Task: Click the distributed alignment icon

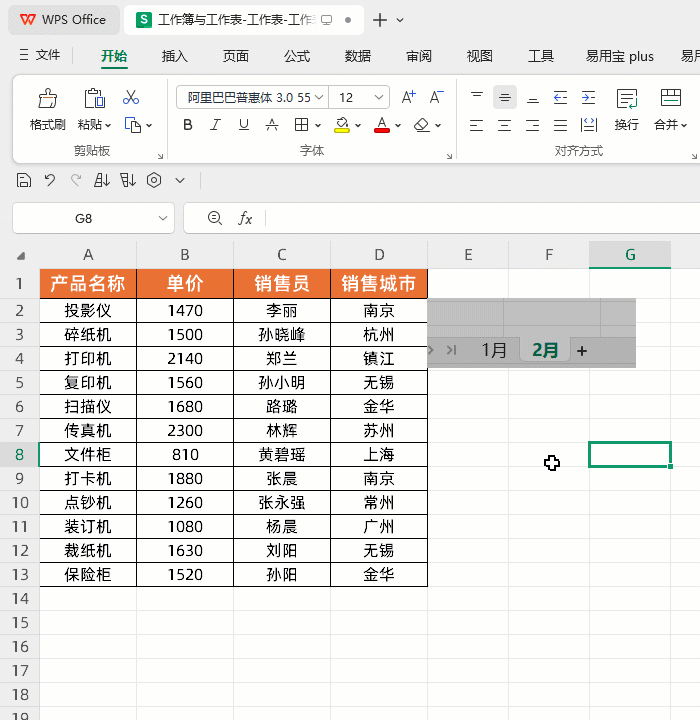Action: 589,125
